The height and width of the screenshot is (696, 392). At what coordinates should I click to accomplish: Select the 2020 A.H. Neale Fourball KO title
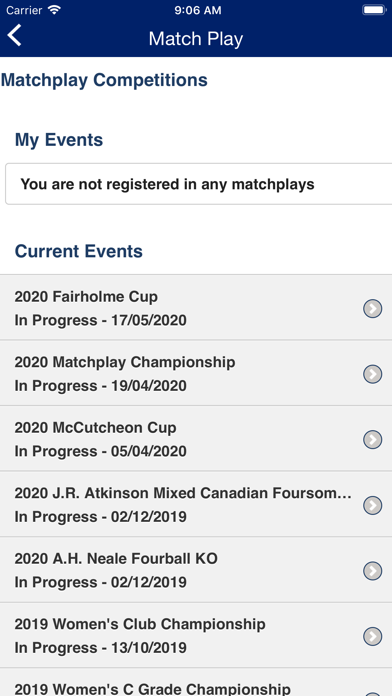click(x=116, y=558)
